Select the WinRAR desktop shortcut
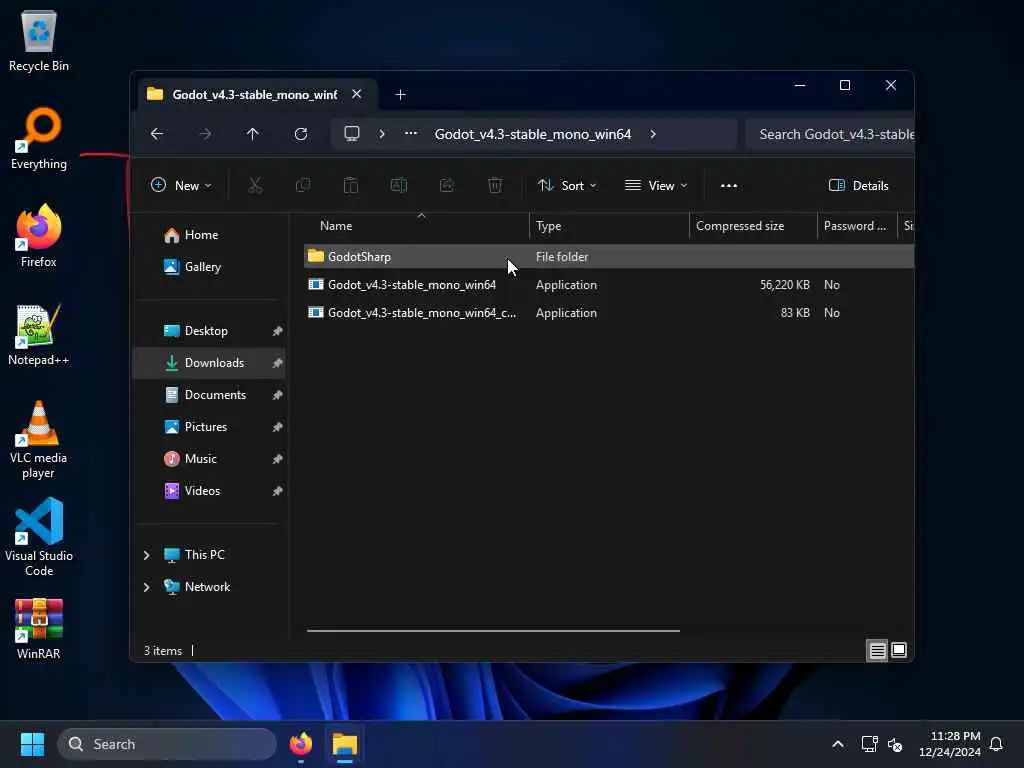 coord(39,630)
